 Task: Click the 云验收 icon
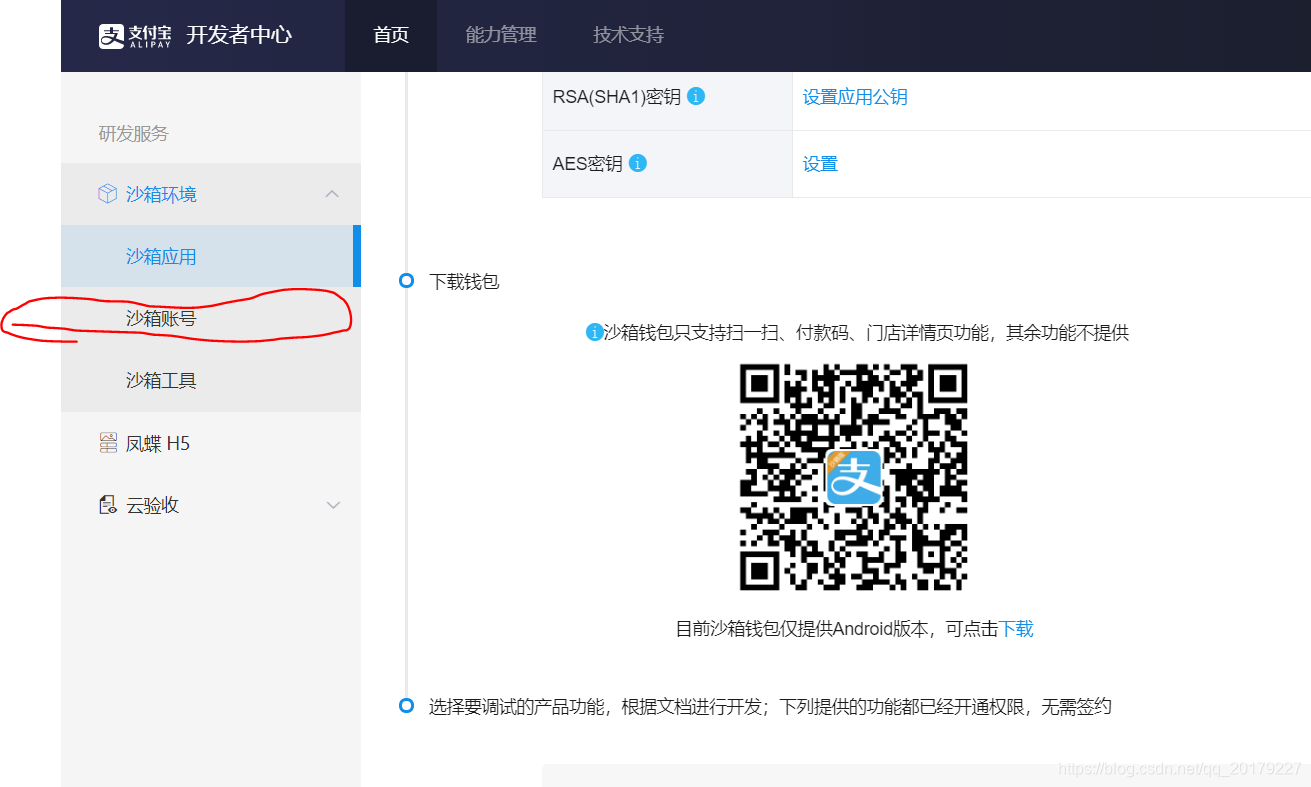coord(108,505)
